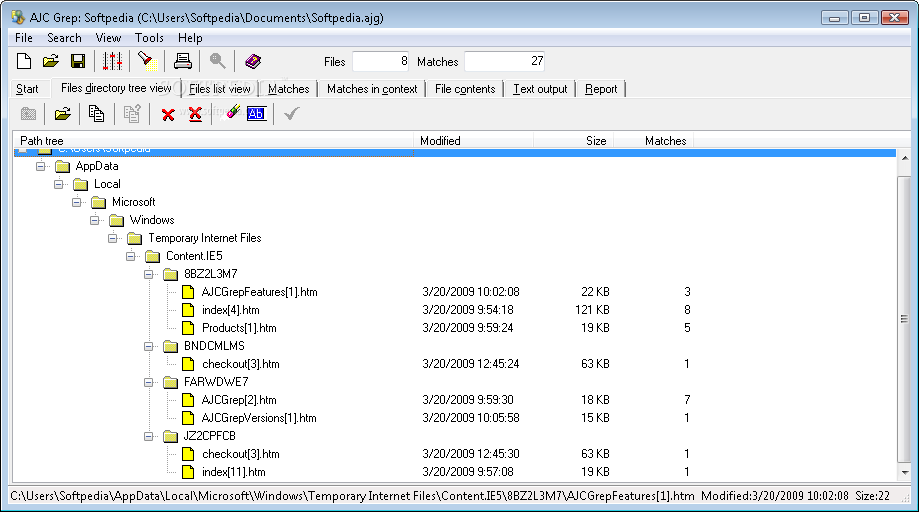The width and height of the screenshot is (919, 512).
Task: Click the JZ2CPFCB folder icon
Action: [171, 436]
